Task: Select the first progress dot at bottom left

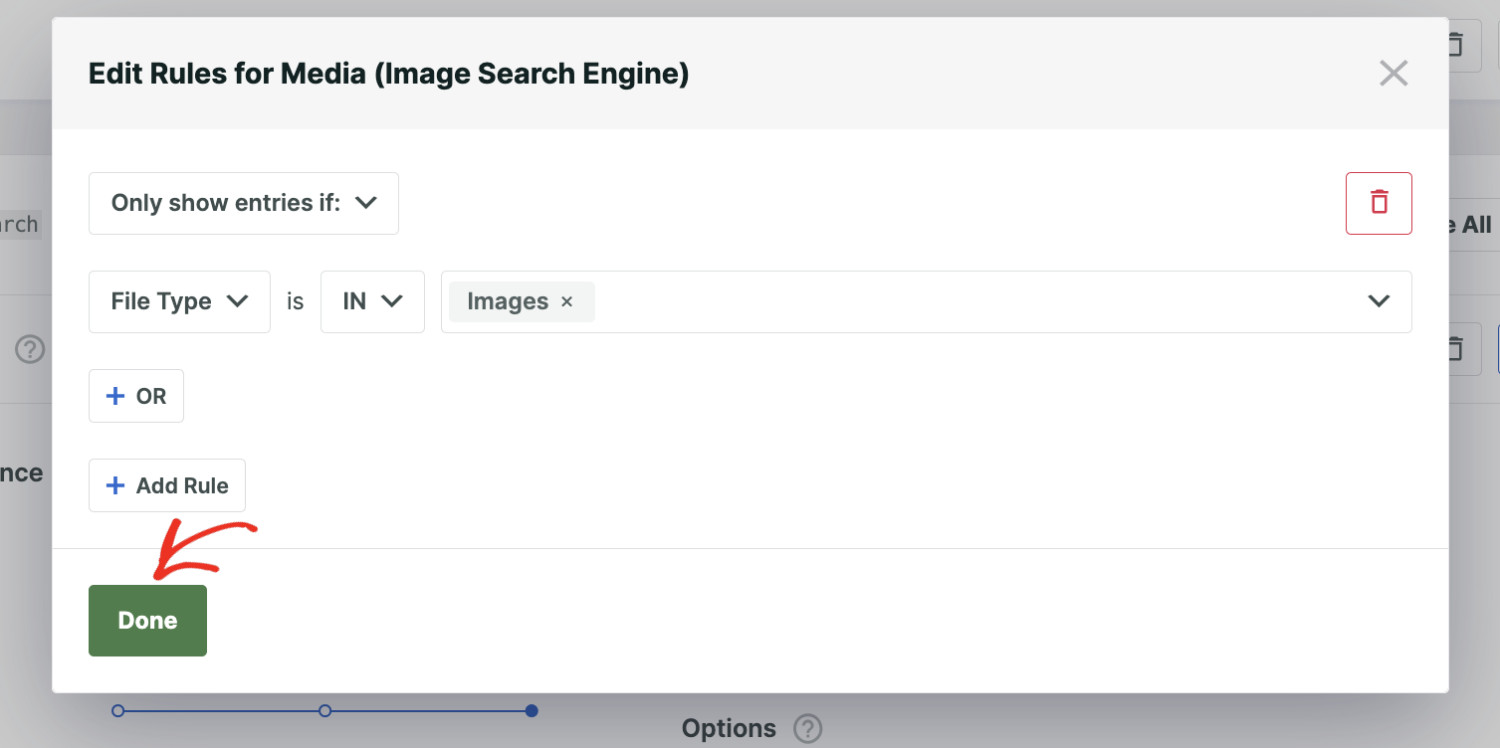Action: pyautogui.click(x=118, y=710)
